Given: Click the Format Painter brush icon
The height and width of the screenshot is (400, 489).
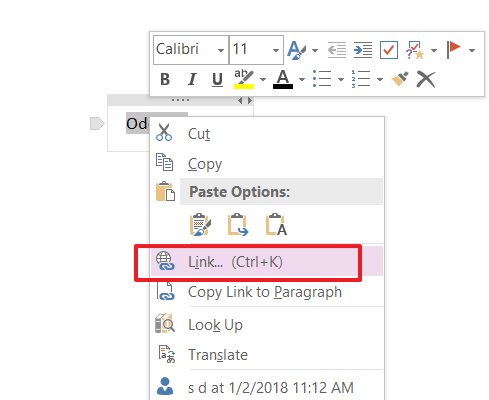Looking at the screenshot, I should tap(400, 79).
